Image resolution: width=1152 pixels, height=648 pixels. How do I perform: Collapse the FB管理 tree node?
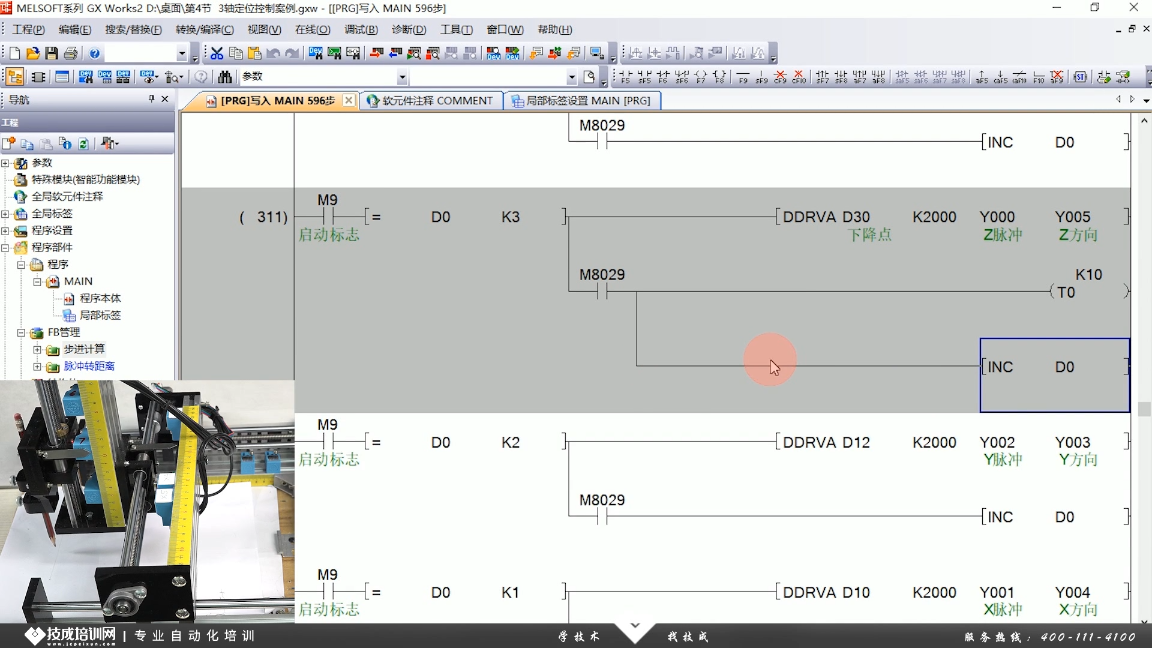[21, 333]
